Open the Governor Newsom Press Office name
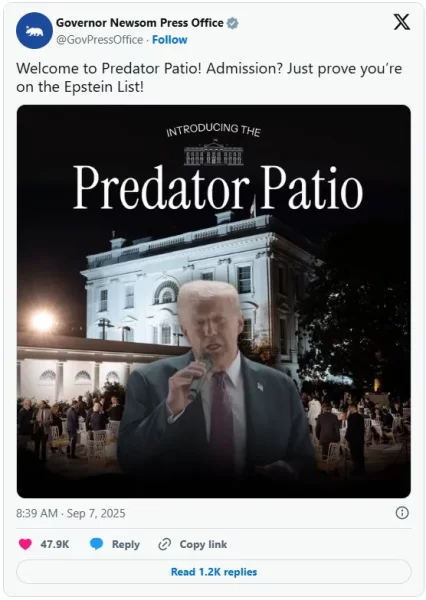 click(x=140, y=23)
